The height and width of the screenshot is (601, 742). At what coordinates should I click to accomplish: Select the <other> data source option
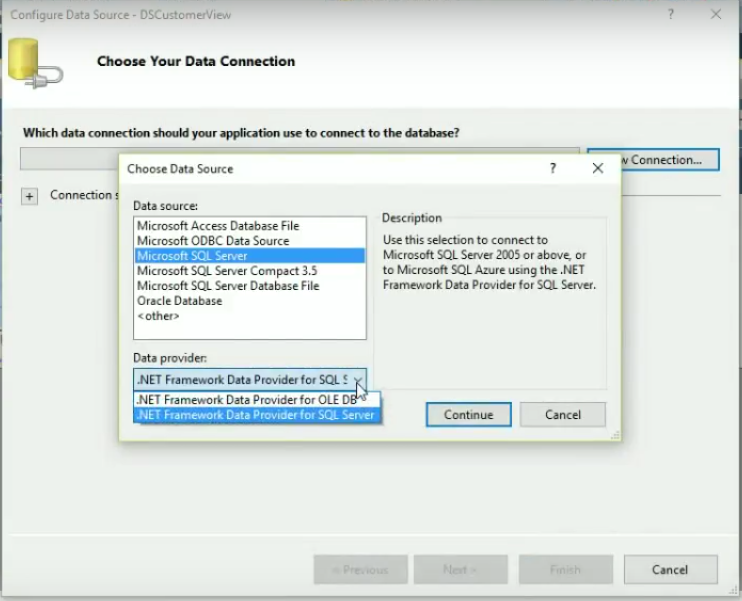point(250,316)
